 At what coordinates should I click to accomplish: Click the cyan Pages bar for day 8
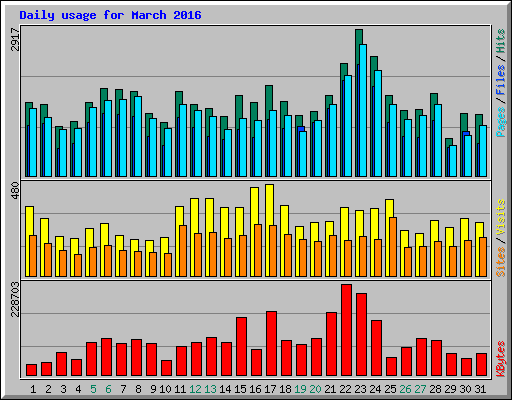click(x=138, y=136)
